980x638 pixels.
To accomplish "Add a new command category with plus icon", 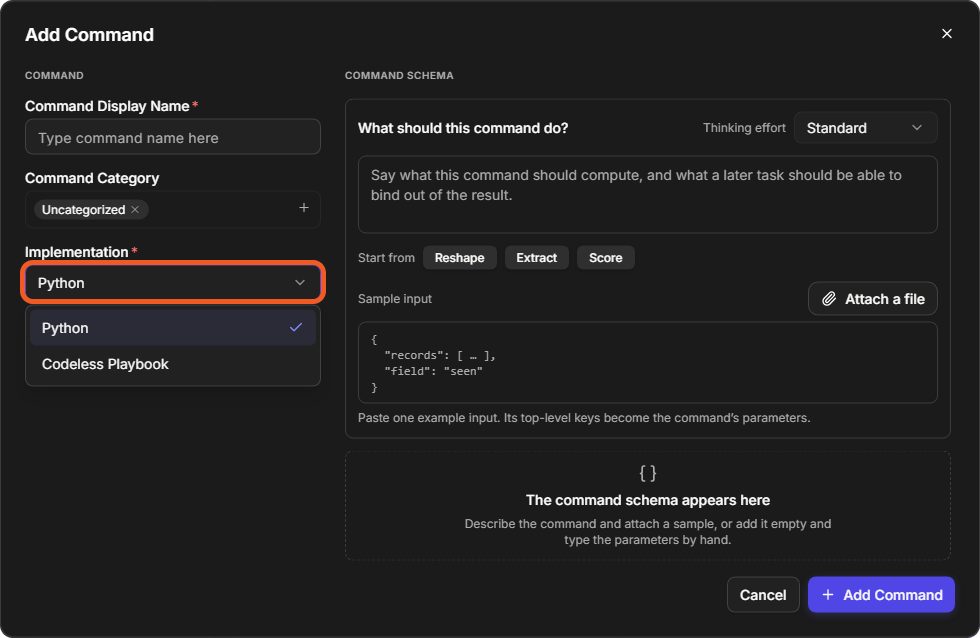I will (304, 207).
